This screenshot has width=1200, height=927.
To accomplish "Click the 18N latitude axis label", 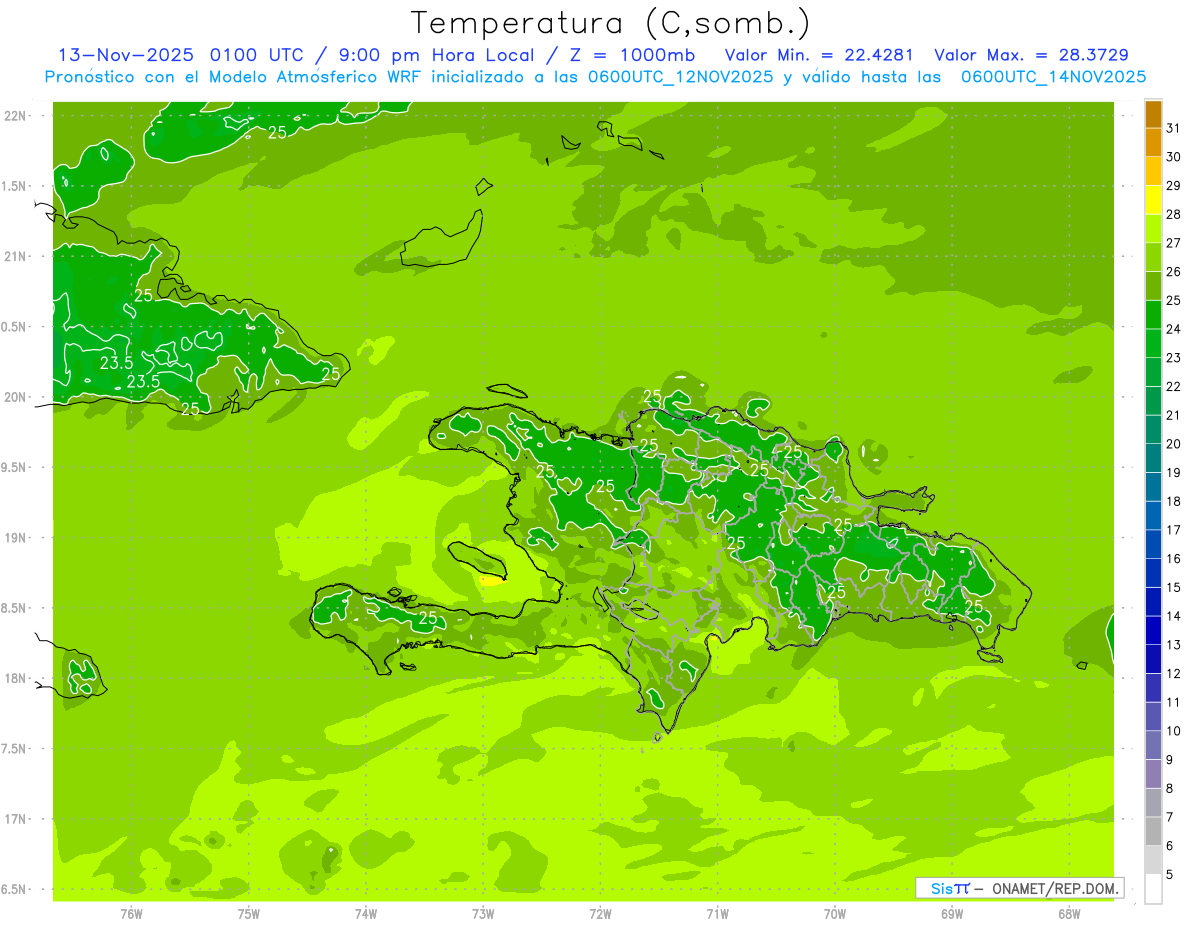I will (17, 678).
